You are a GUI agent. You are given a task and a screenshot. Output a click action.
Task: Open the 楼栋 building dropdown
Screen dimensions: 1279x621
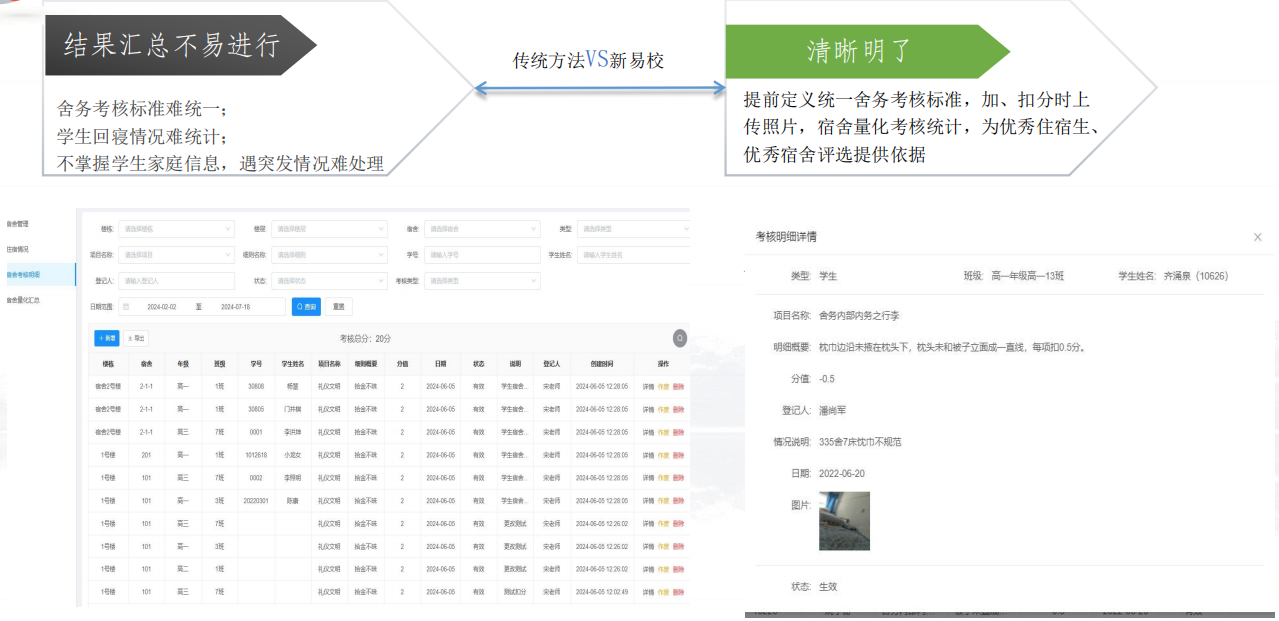point(175,229)
